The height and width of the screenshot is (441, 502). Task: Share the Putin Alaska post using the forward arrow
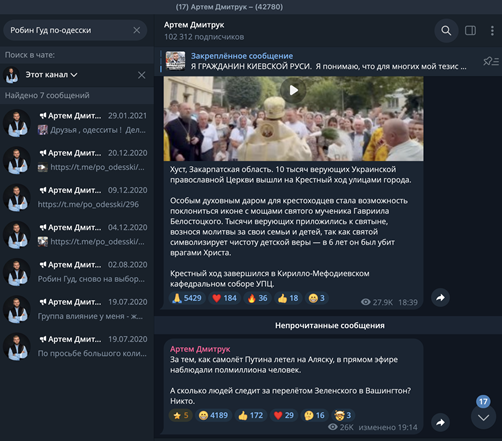tap(440, 423)
